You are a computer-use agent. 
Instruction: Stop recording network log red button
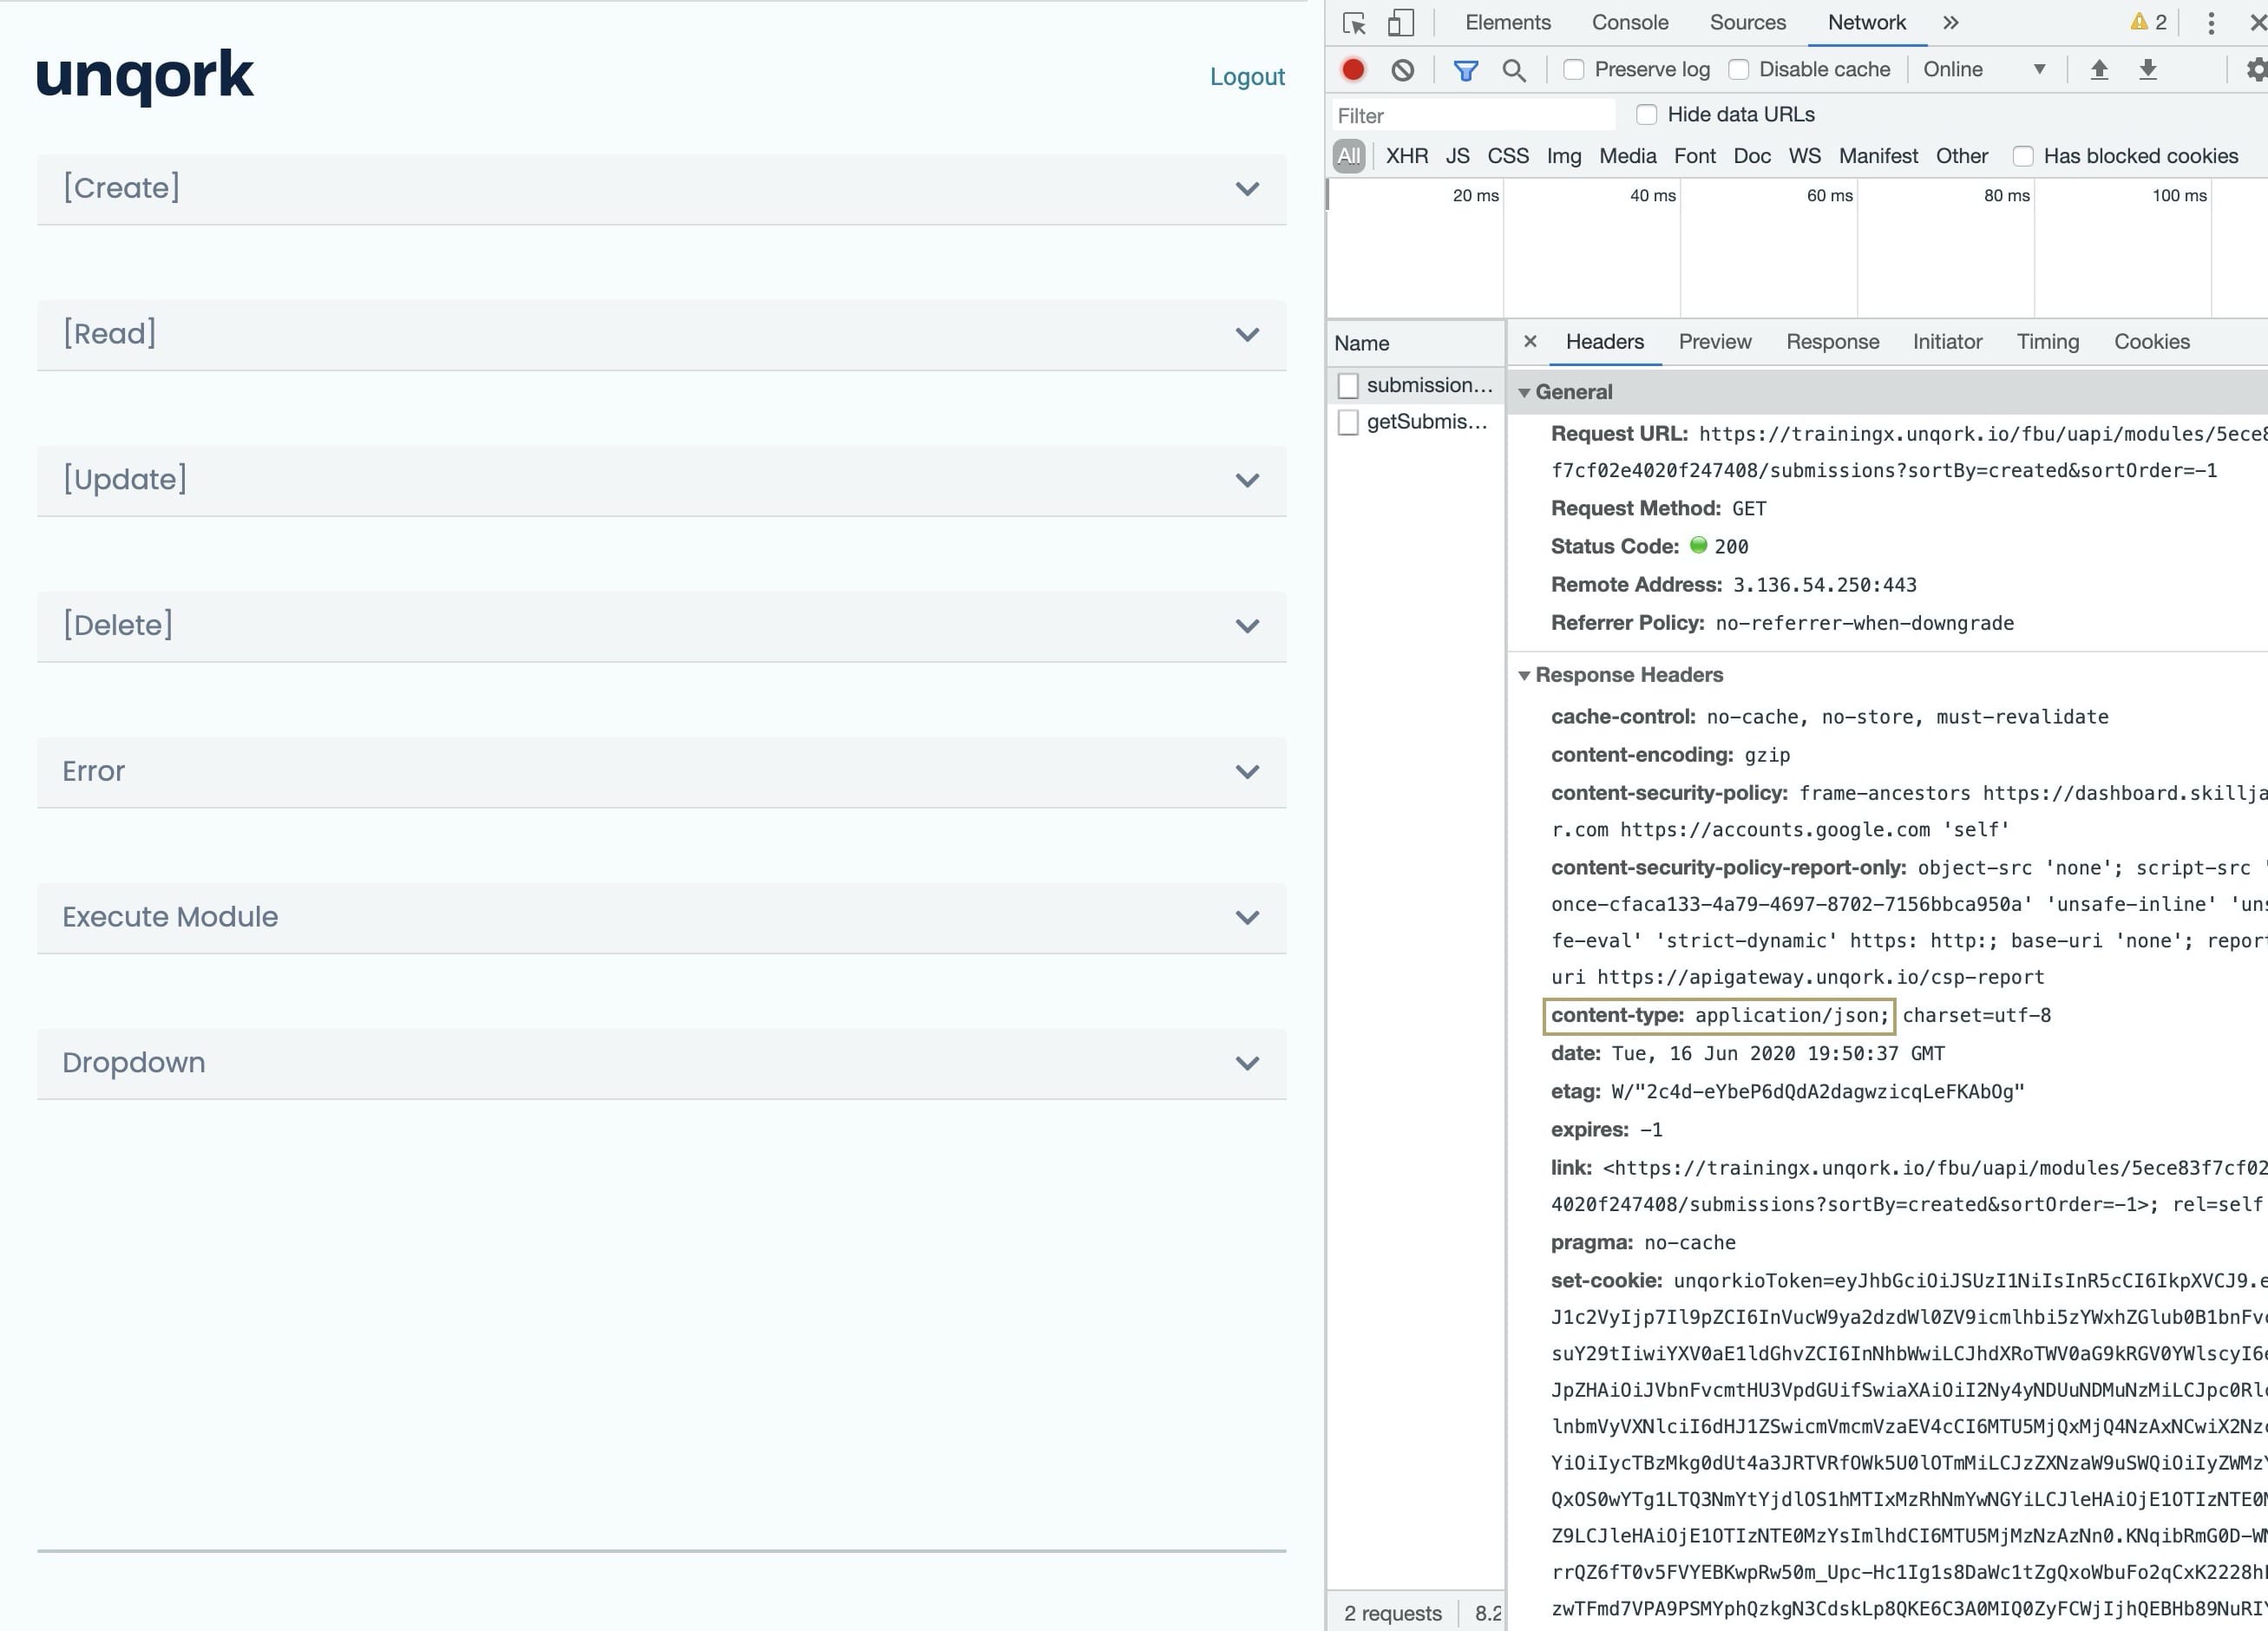click(x=1353, y=70)
